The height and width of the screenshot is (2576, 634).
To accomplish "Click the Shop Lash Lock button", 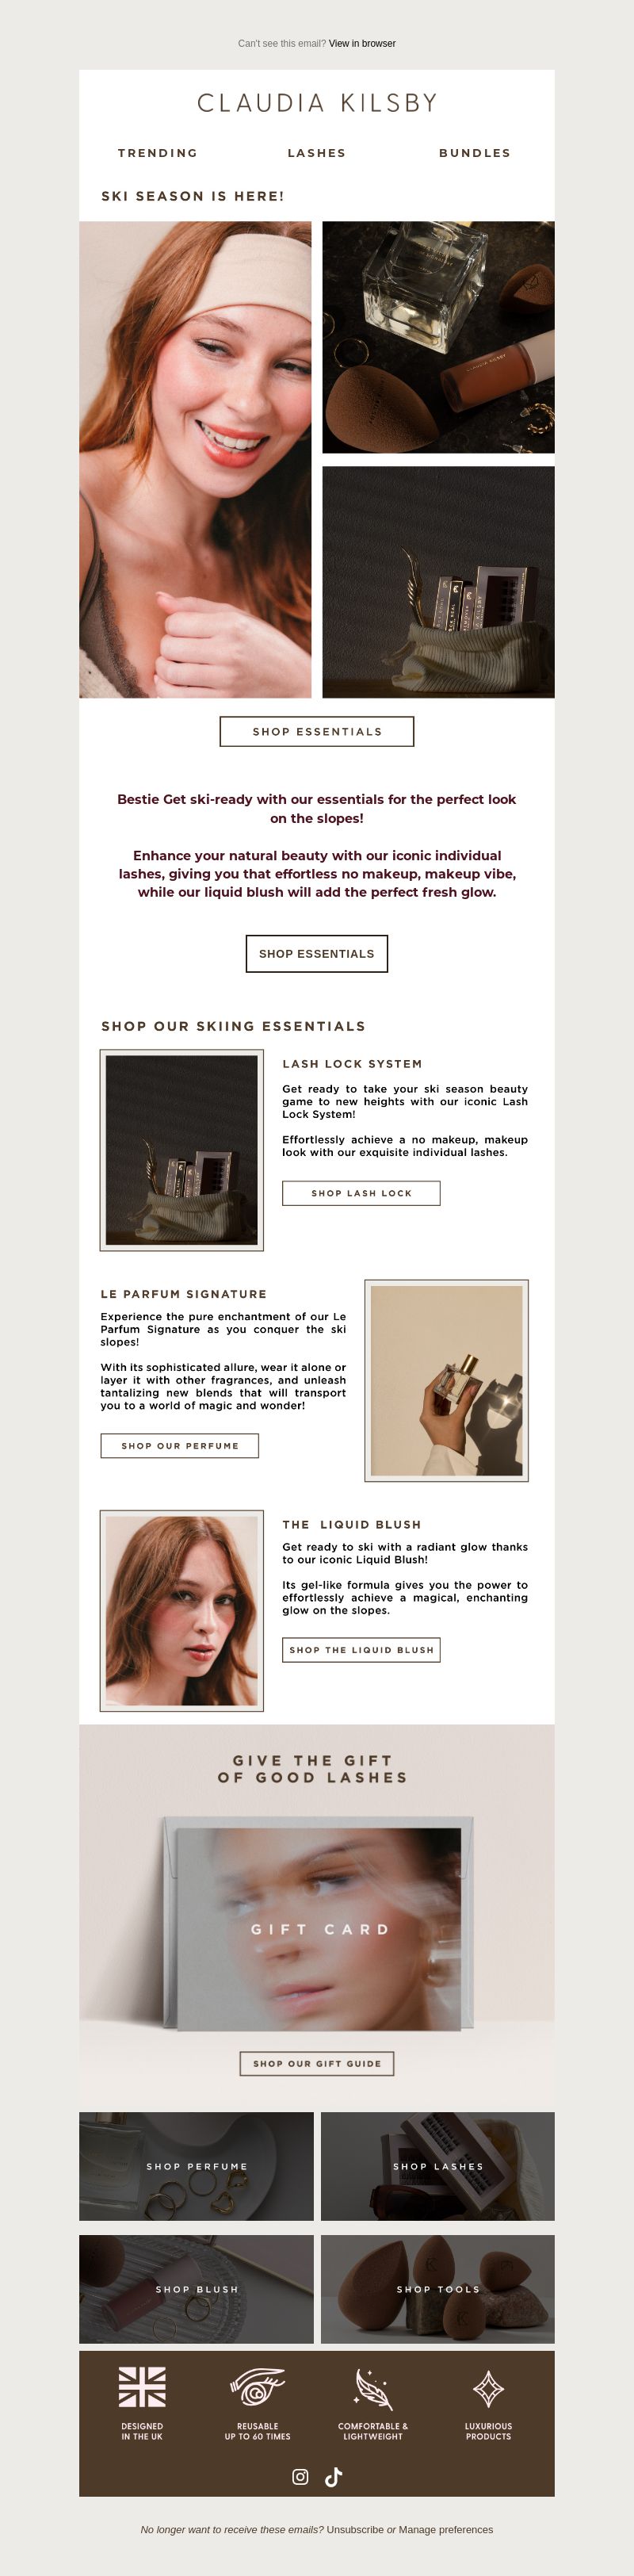I will coord(361,1193).
